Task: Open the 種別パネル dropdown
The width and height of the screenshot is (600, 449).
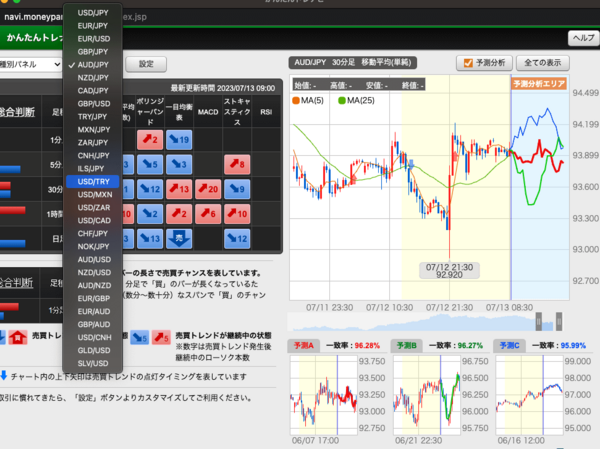Action: (30, 64)
